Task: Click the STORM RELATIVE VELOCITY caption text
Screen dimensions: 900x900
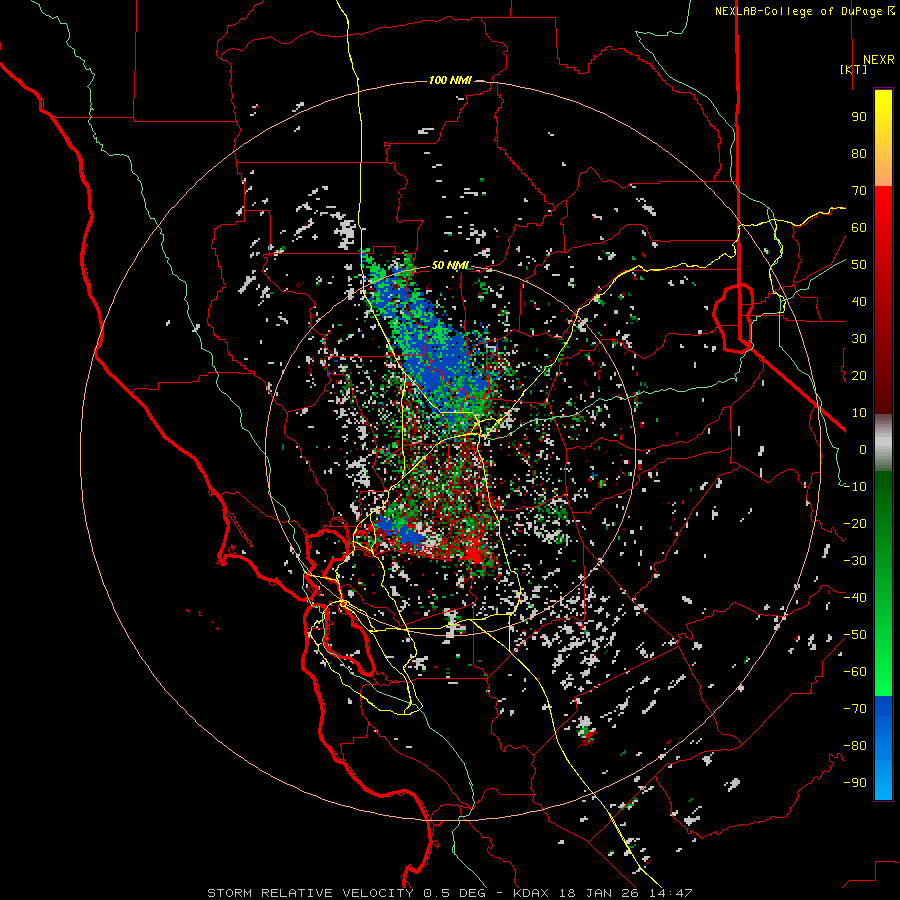Action: point(310,893)
